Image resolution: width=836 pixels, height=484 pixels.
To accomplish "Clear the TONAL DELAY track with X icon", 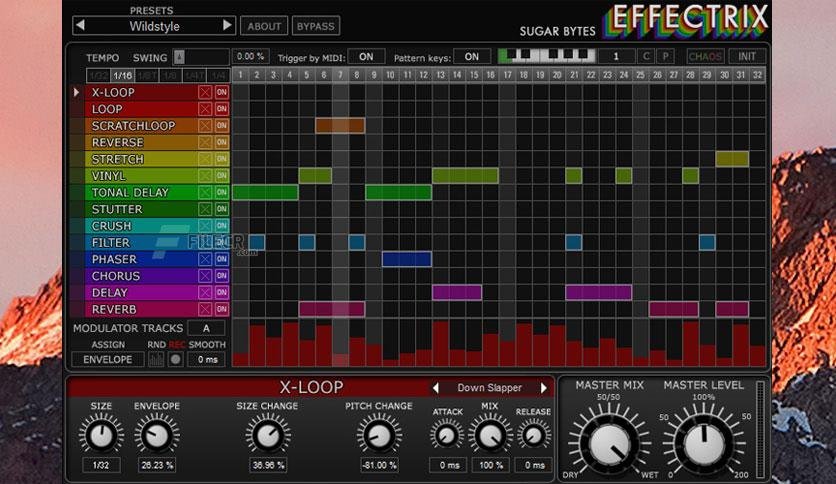I will [205, 192].
